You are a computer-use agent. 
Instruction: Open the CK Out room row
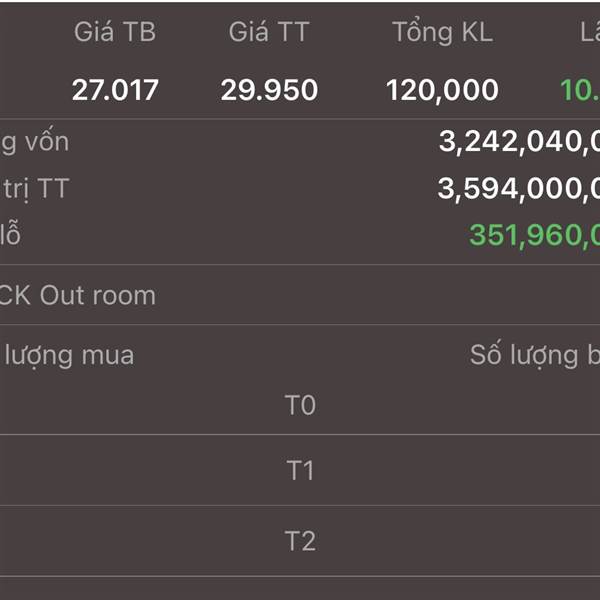tap(300, 295)
